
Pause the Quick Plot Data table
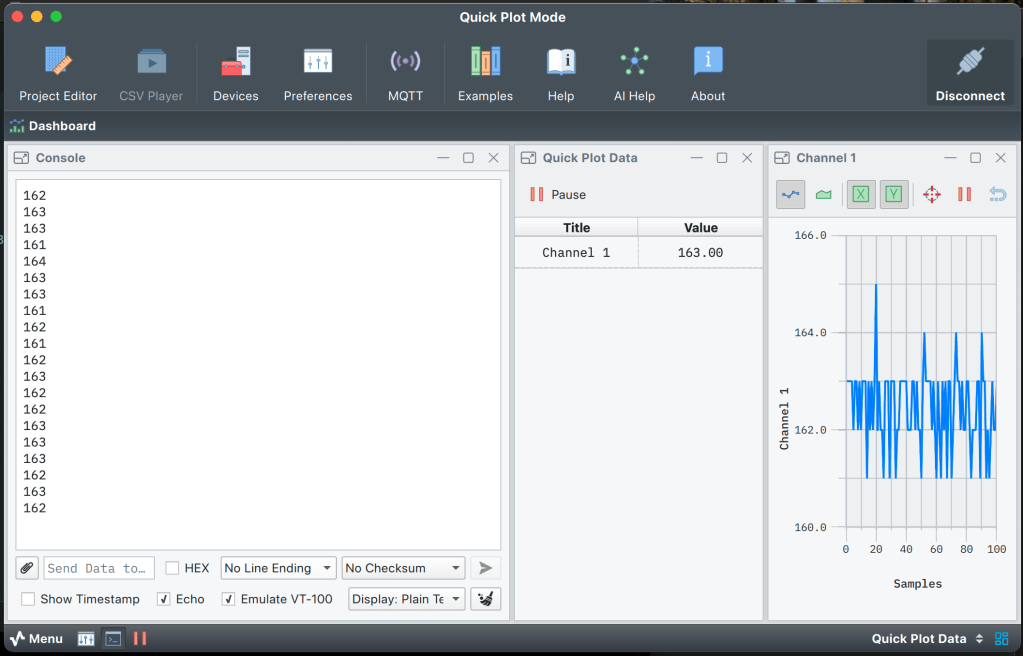pyautogui.click(x=558, y=195)
